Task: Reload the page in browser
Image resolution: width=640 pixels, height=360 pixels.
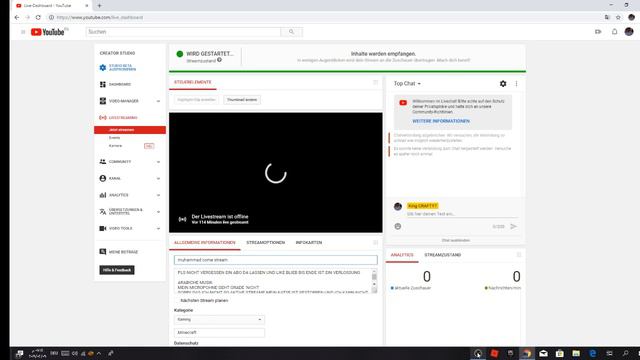Action: (x=38, y=18)
